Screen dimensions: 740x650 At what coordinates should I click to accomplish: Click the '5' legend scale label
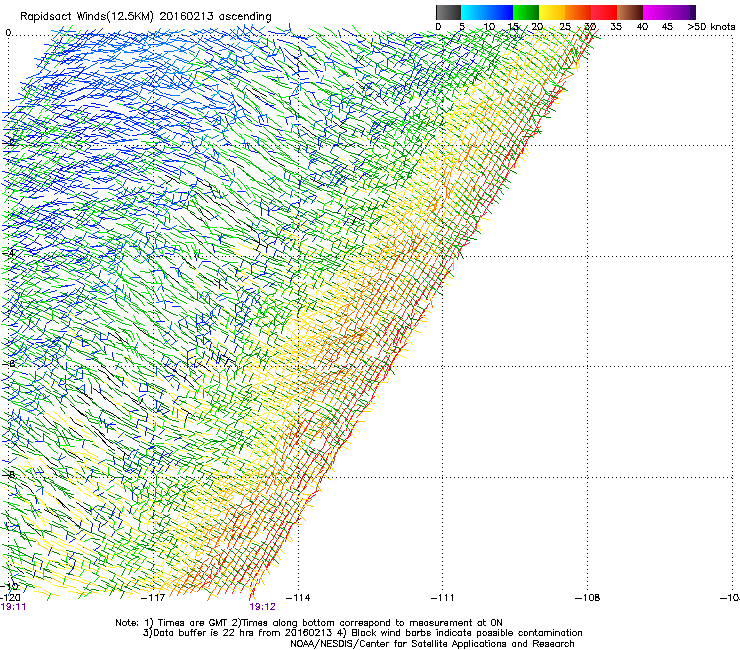pos(462,27)
